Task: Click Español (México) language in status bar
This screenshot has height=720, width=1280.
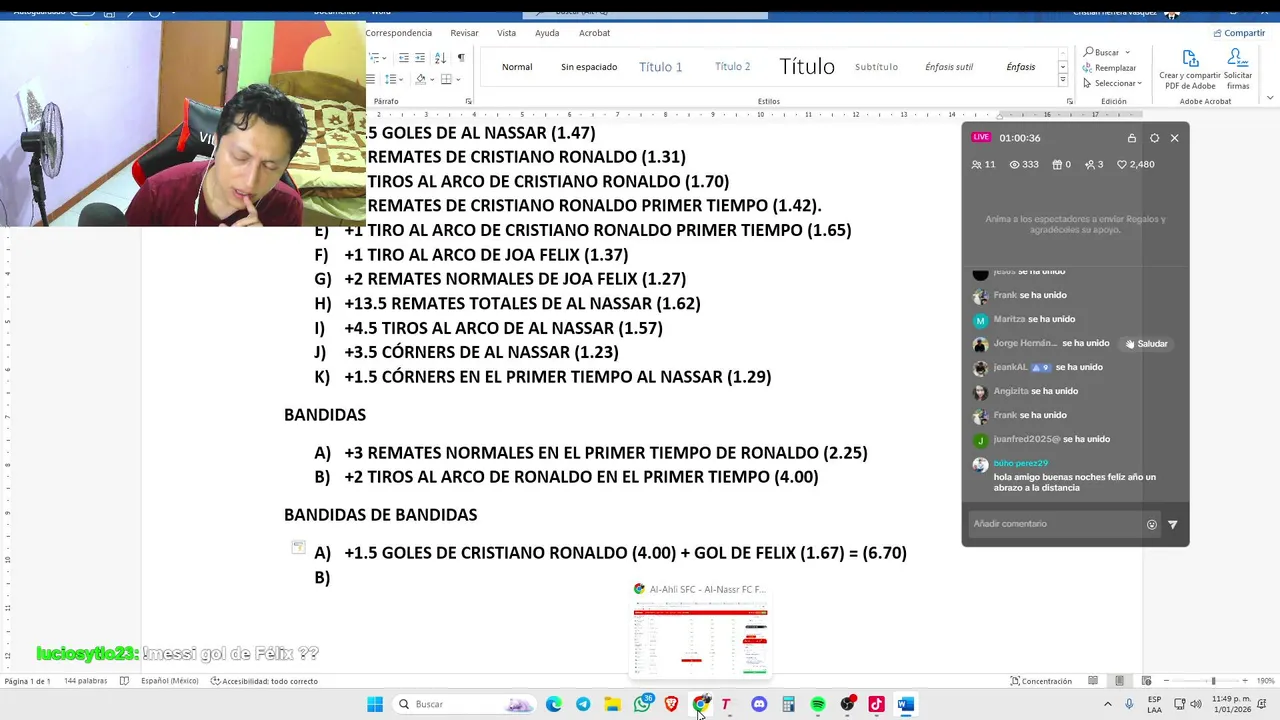Action: 169,681
